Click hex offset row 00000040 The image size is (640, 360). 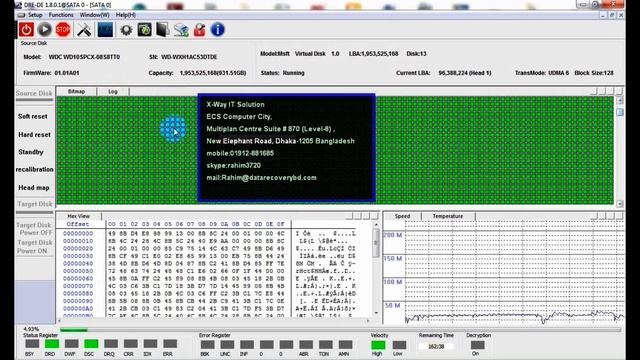(x=78, y=263)
